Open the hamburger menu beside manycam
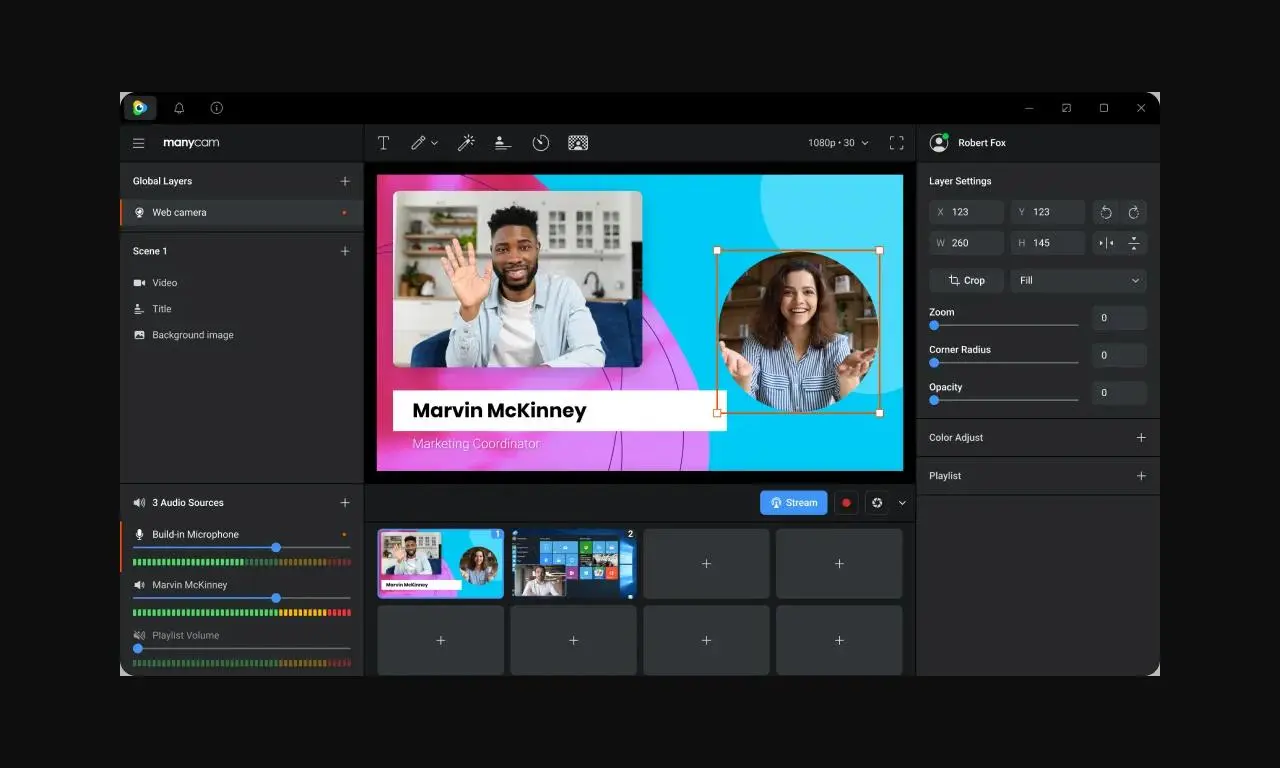 pos(139,143)
